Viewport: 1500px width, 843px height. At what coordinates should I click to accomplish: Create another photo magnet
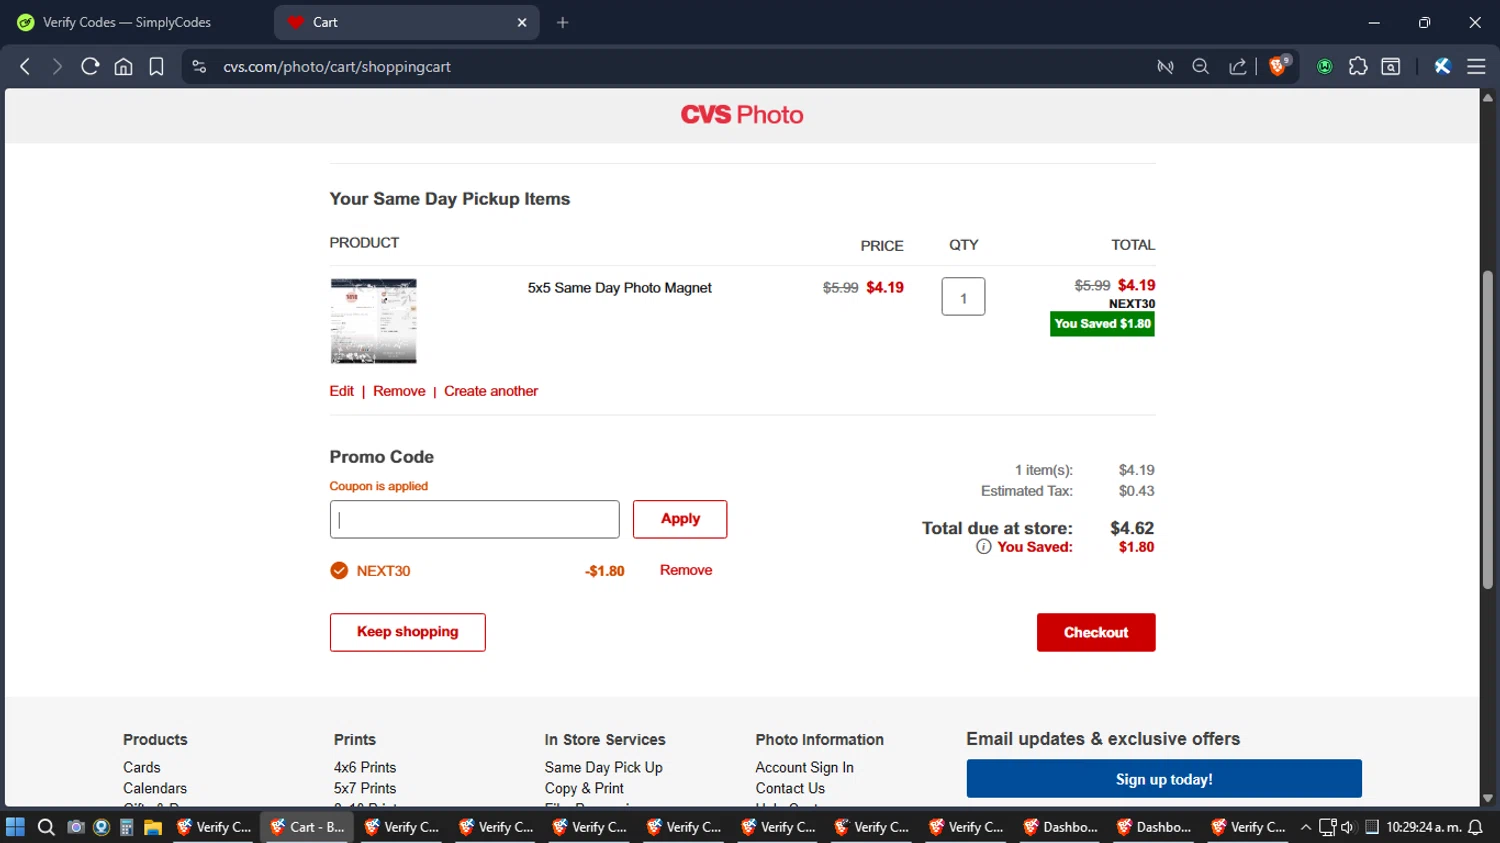point(491,391)
